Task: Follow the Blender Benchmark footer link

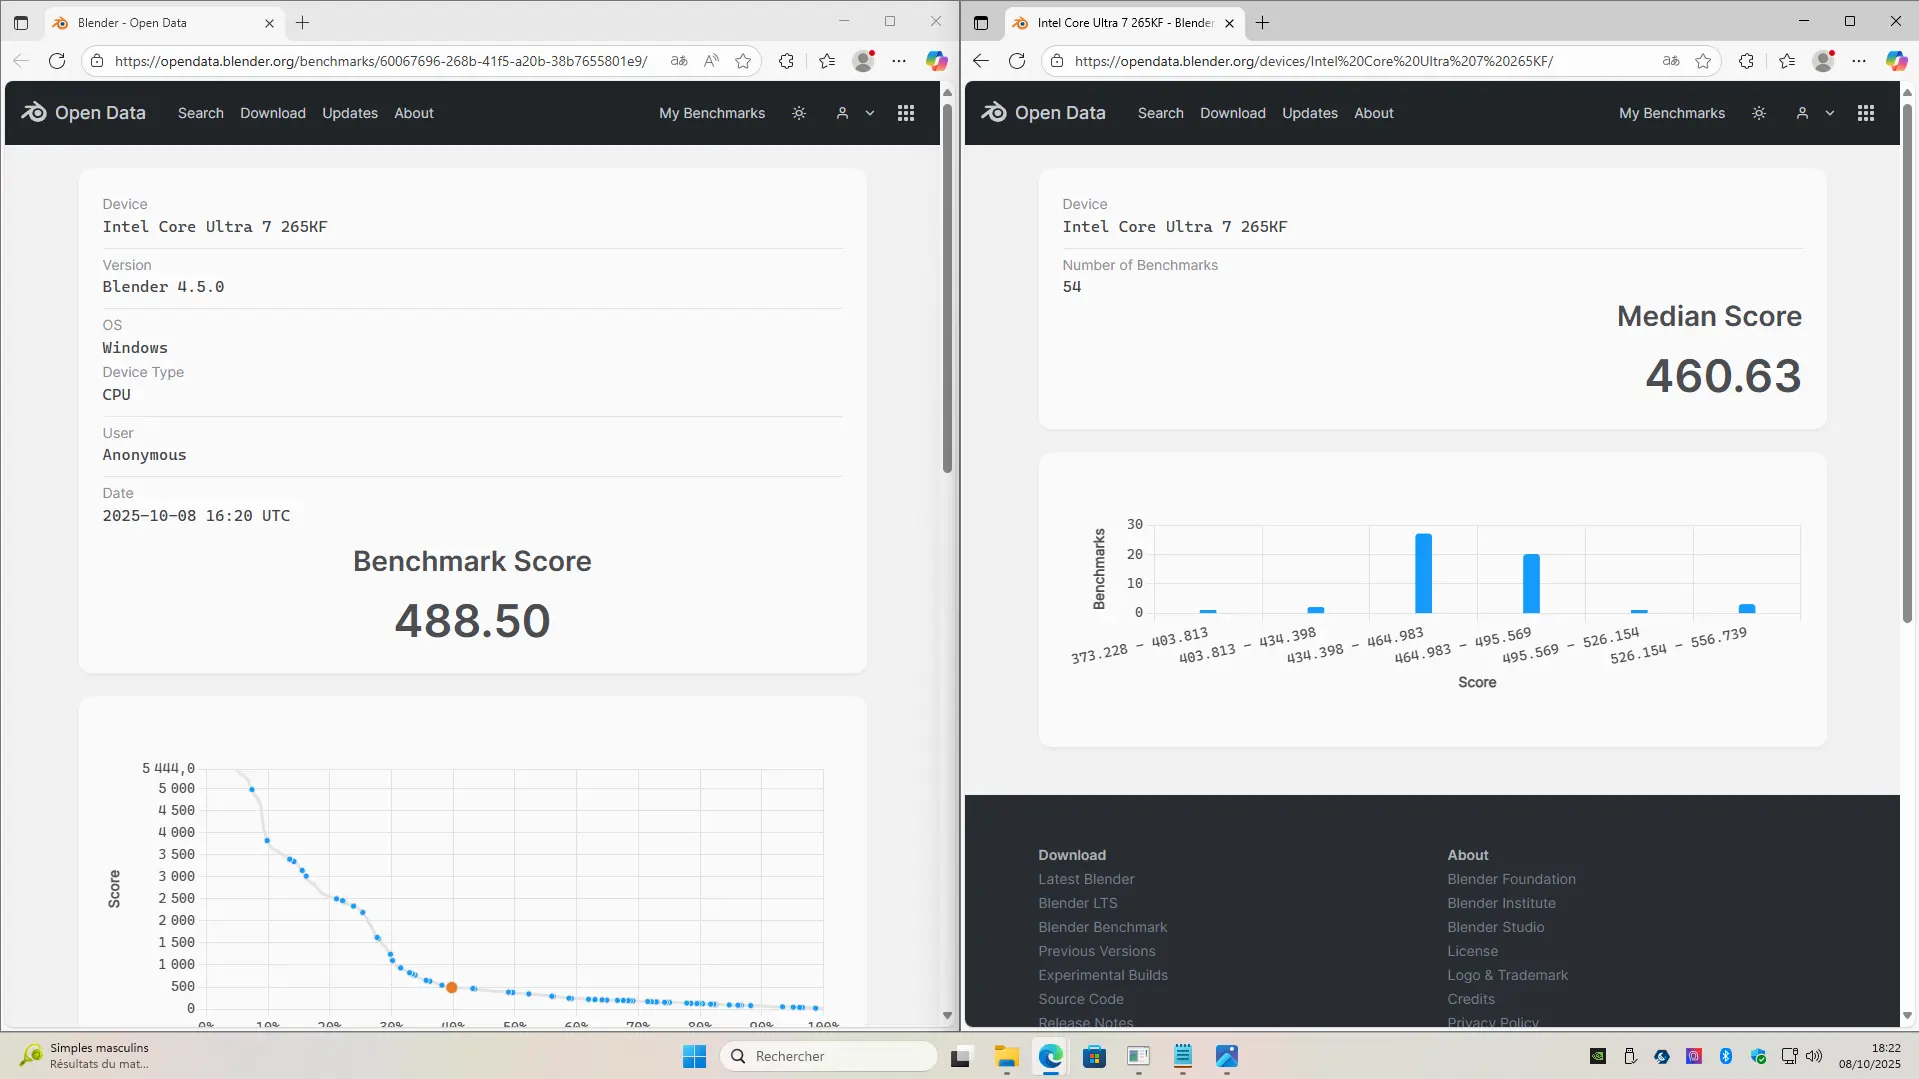Action: 1102,927
